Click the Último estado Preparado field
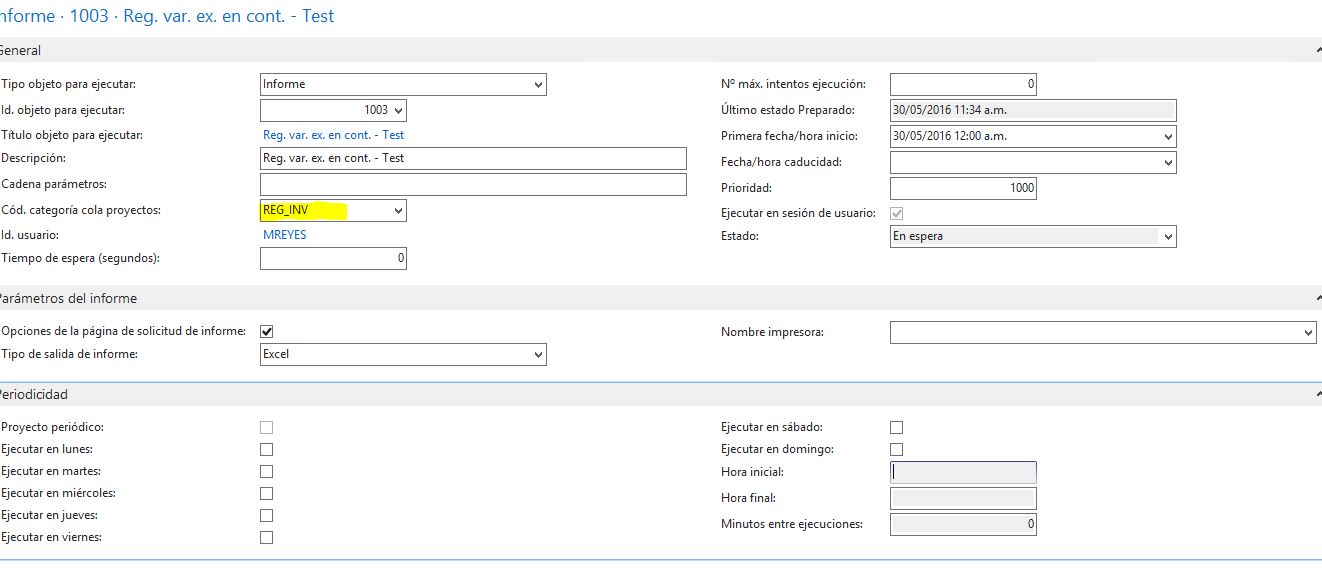Viewport: 1322px width, 581px height. tap(1033, 110)
